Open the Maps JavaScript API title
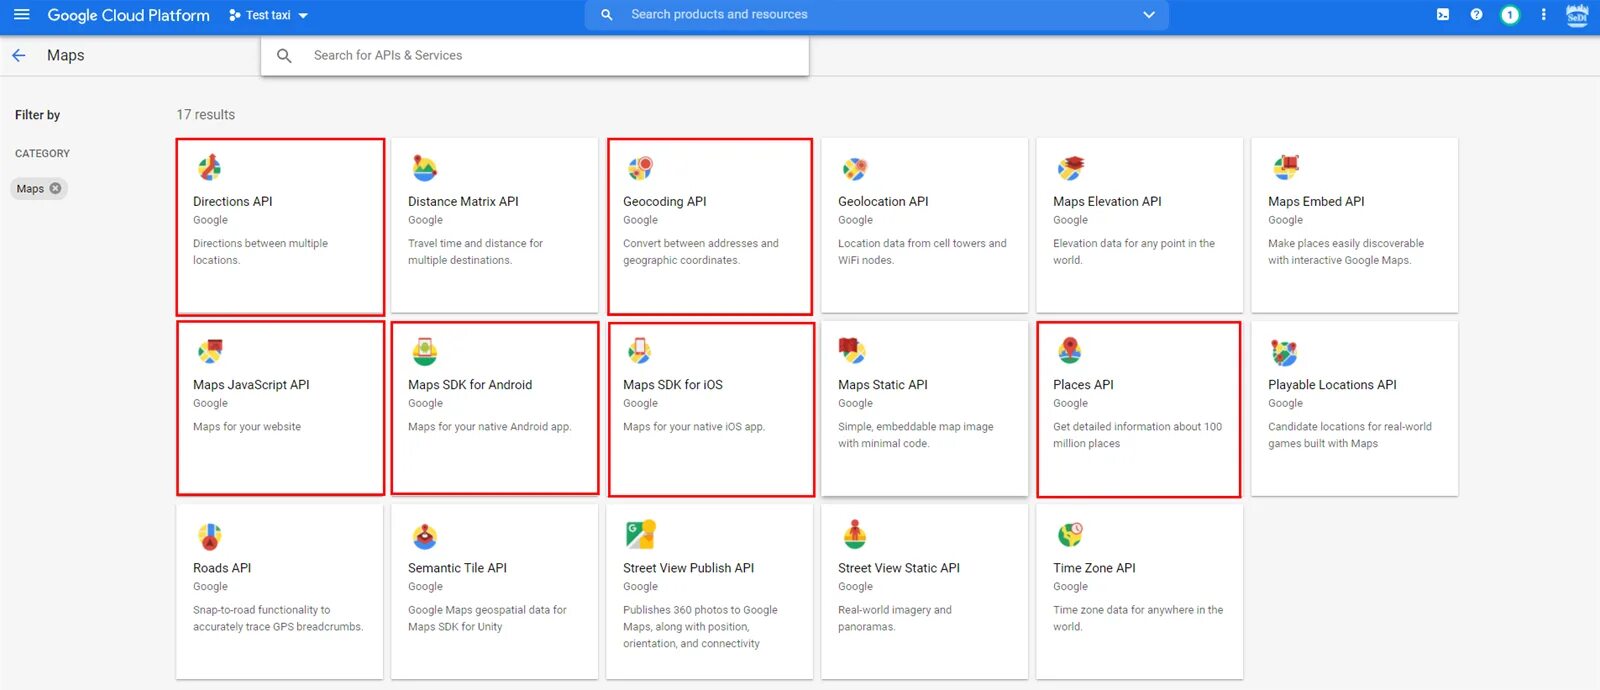Screen dimensions: 1600x690 (251, 384)
